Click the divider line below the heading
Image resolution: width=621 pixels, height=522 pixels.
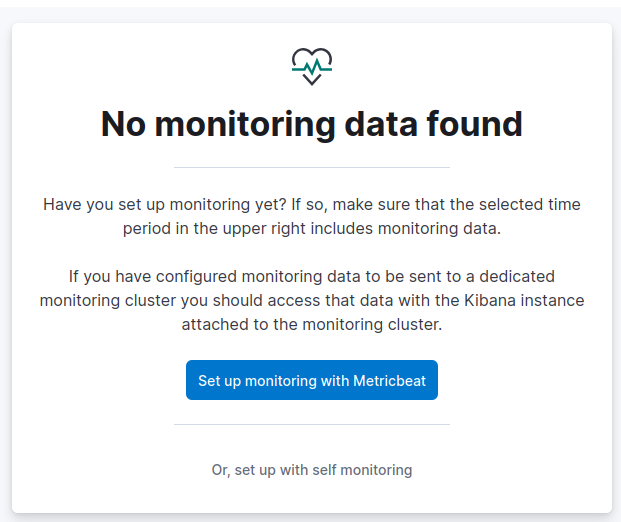312,167
